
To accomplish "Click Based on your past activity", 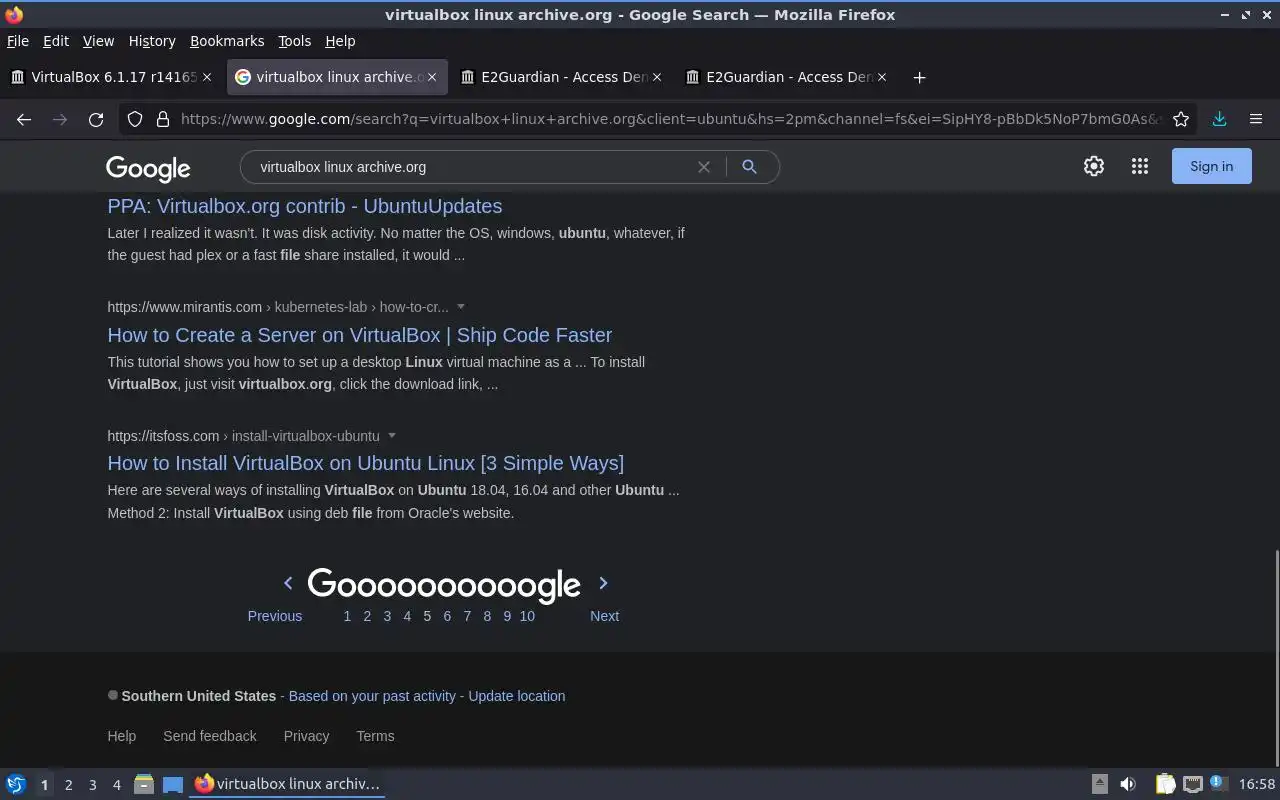I will pyautogui.click(x=372, y=696).
